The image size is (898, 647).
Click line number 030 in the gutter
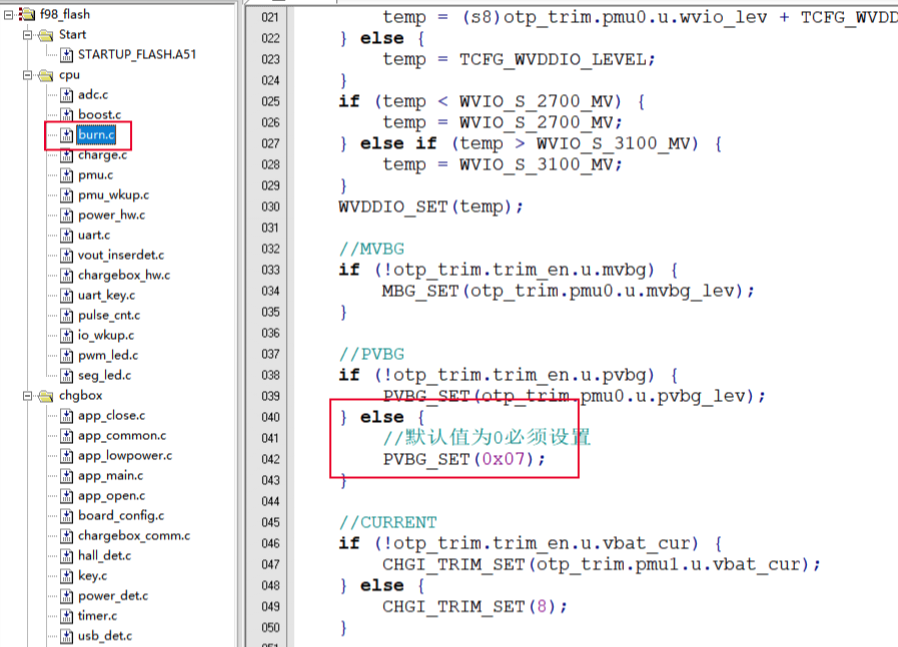[x=270, y=207]
